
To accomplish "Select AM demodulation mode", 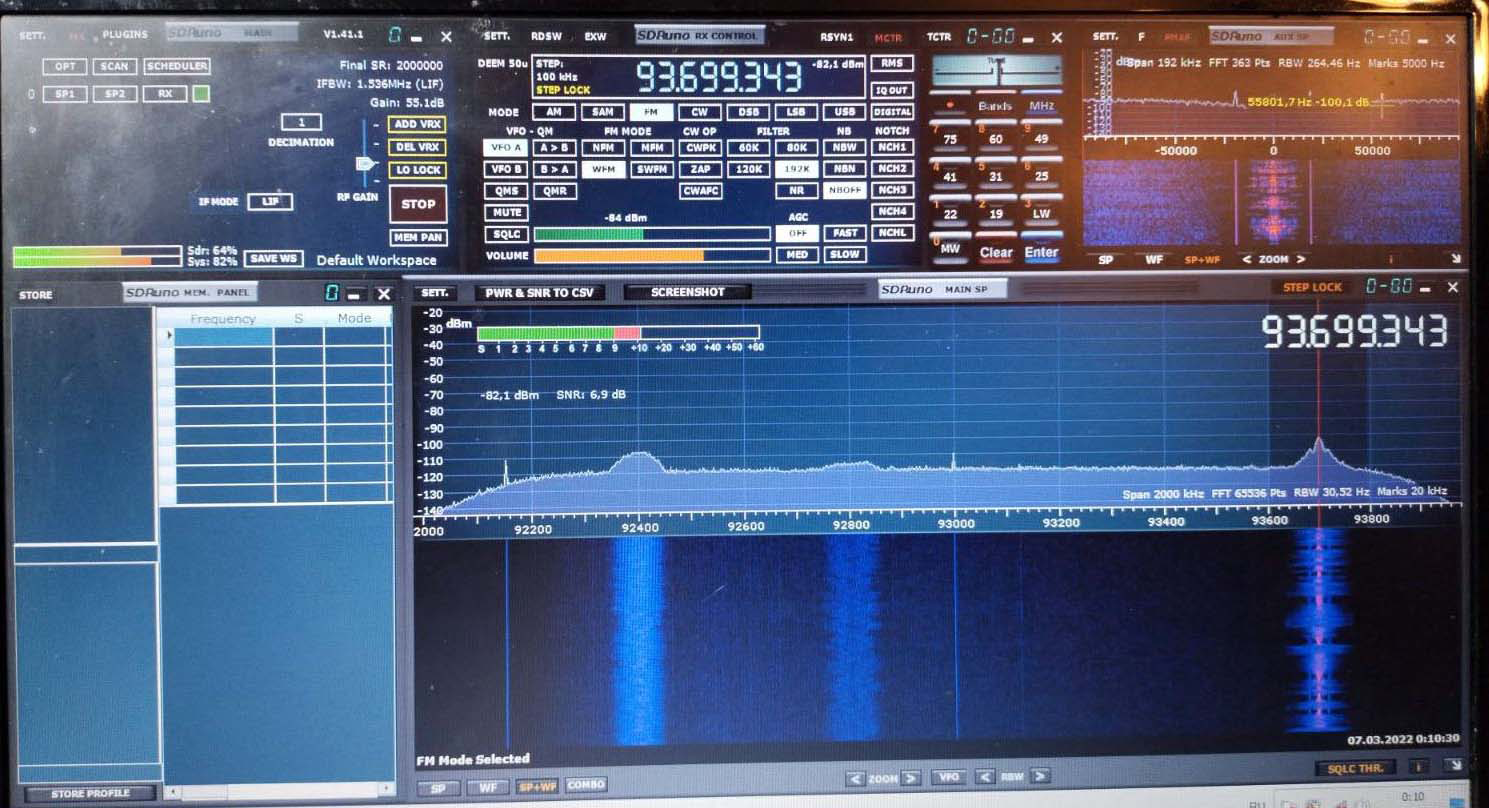I will 553,112.
